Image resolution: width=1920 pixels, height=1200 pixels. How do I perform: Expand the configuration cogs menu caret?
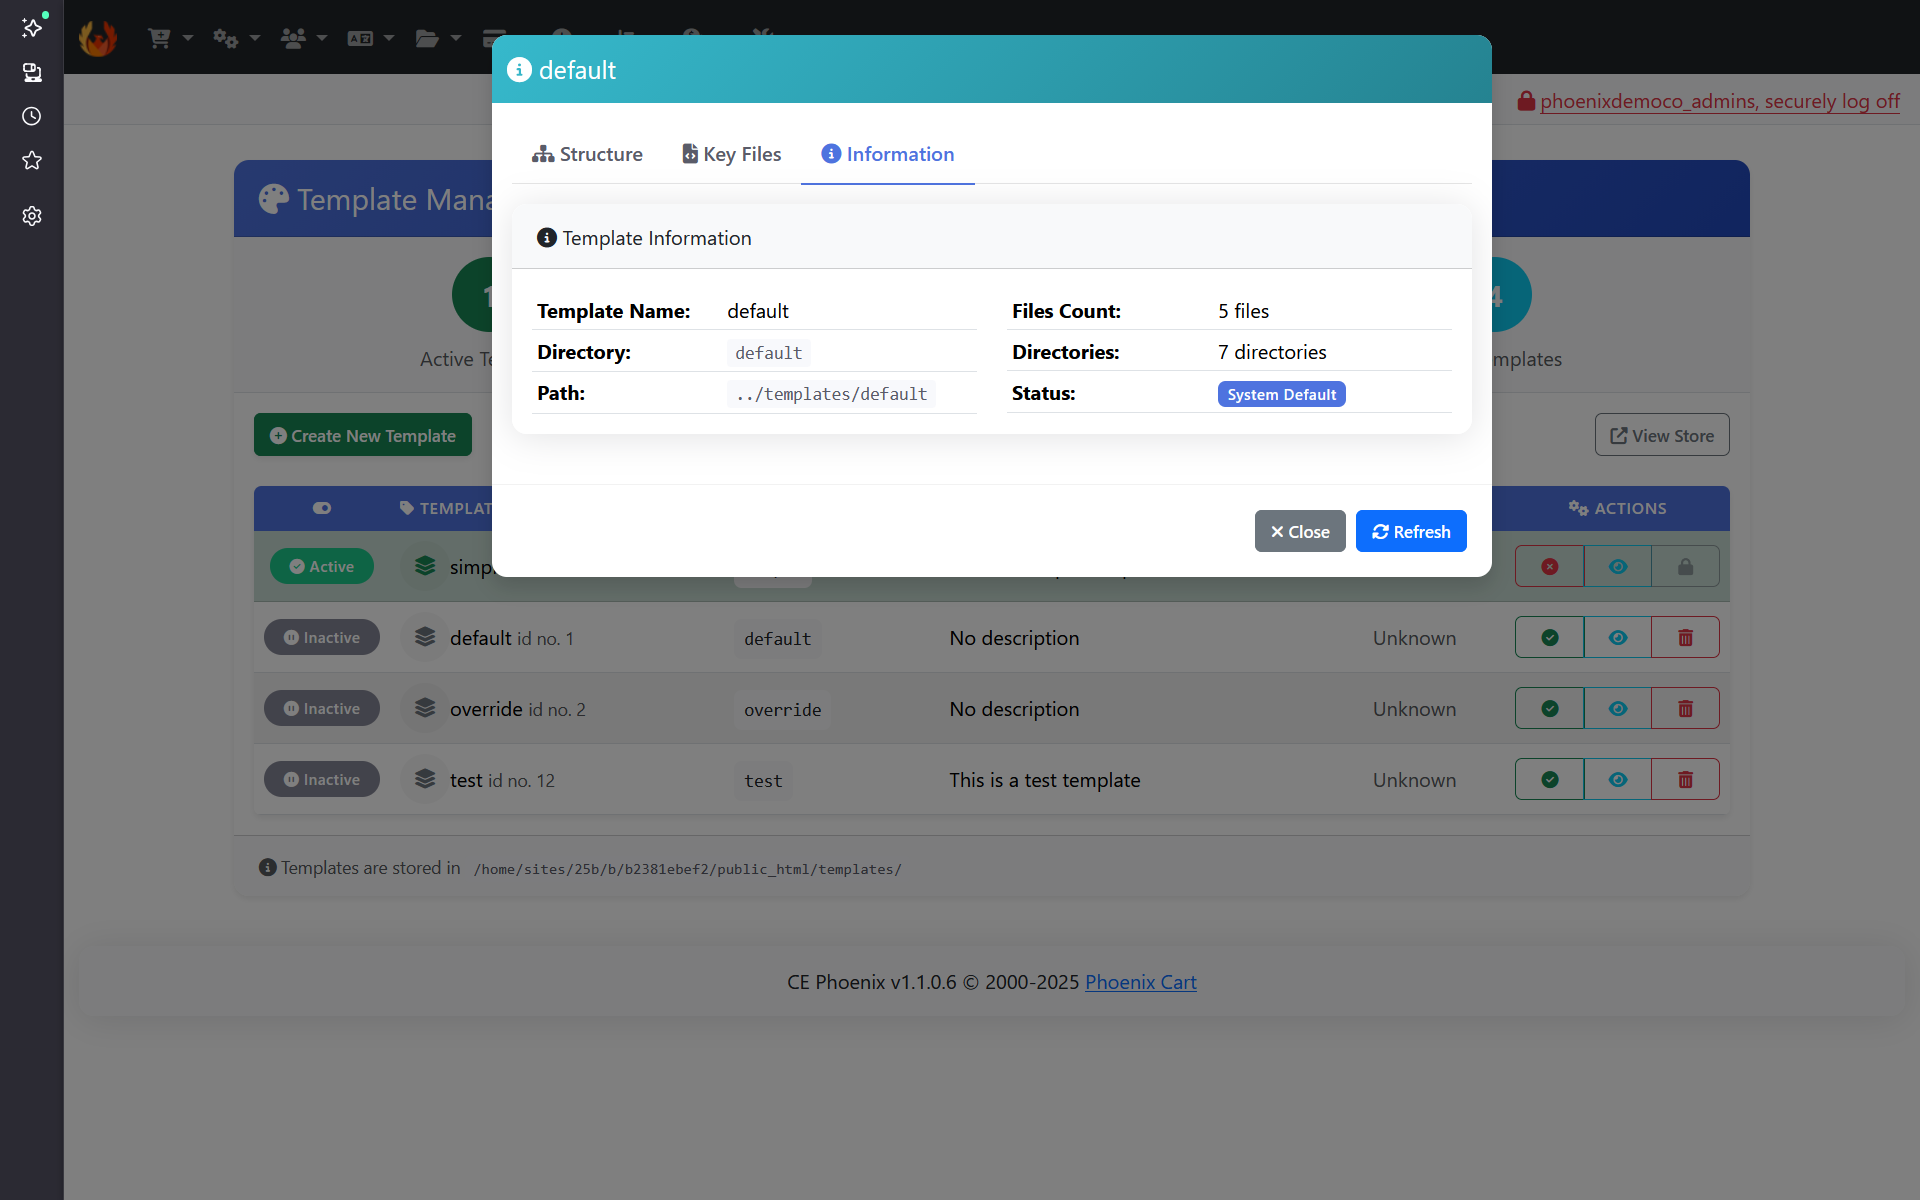click(x=255, y=38)
